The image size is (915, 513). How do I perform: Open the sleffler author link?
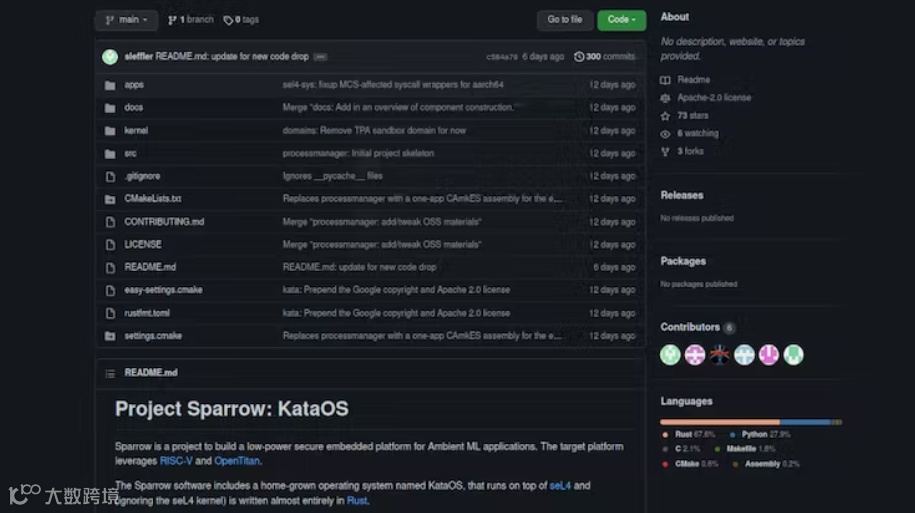[138, 57]
